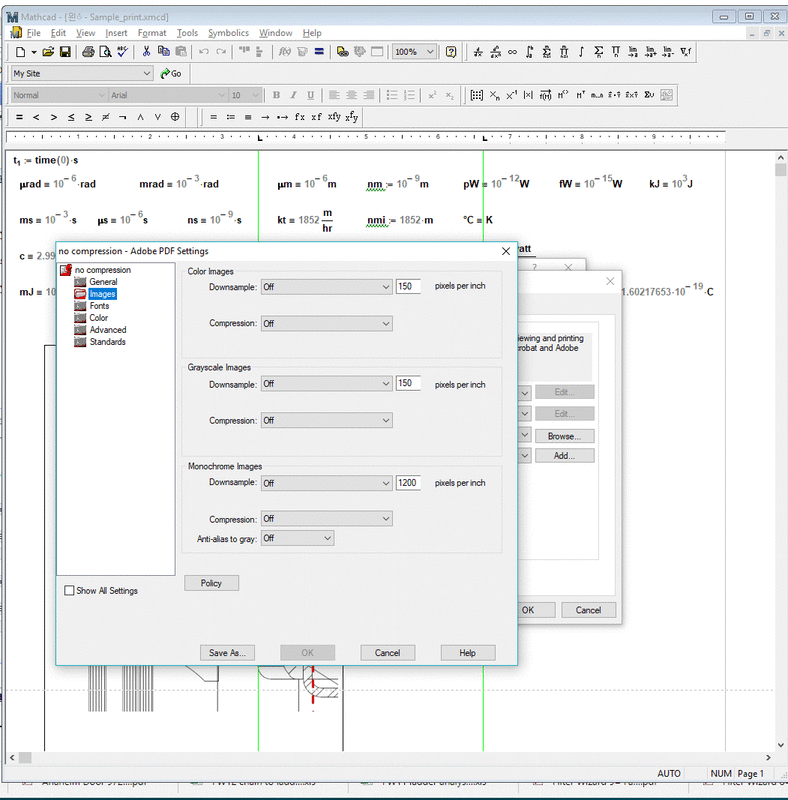Image resolution: width=788 pixels, height=800 pixels.
Task: Click the Help question mark icon
Action: coord(451,52)
